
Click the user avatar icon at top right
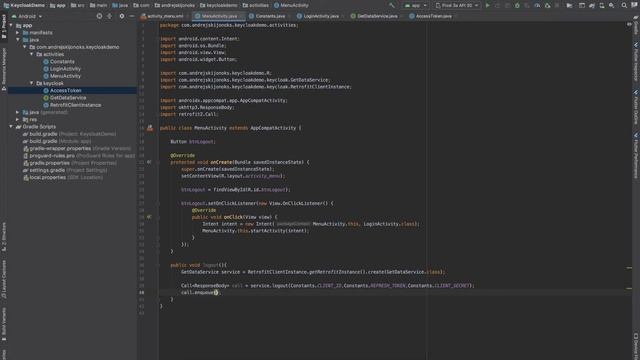tap(634, 5)
